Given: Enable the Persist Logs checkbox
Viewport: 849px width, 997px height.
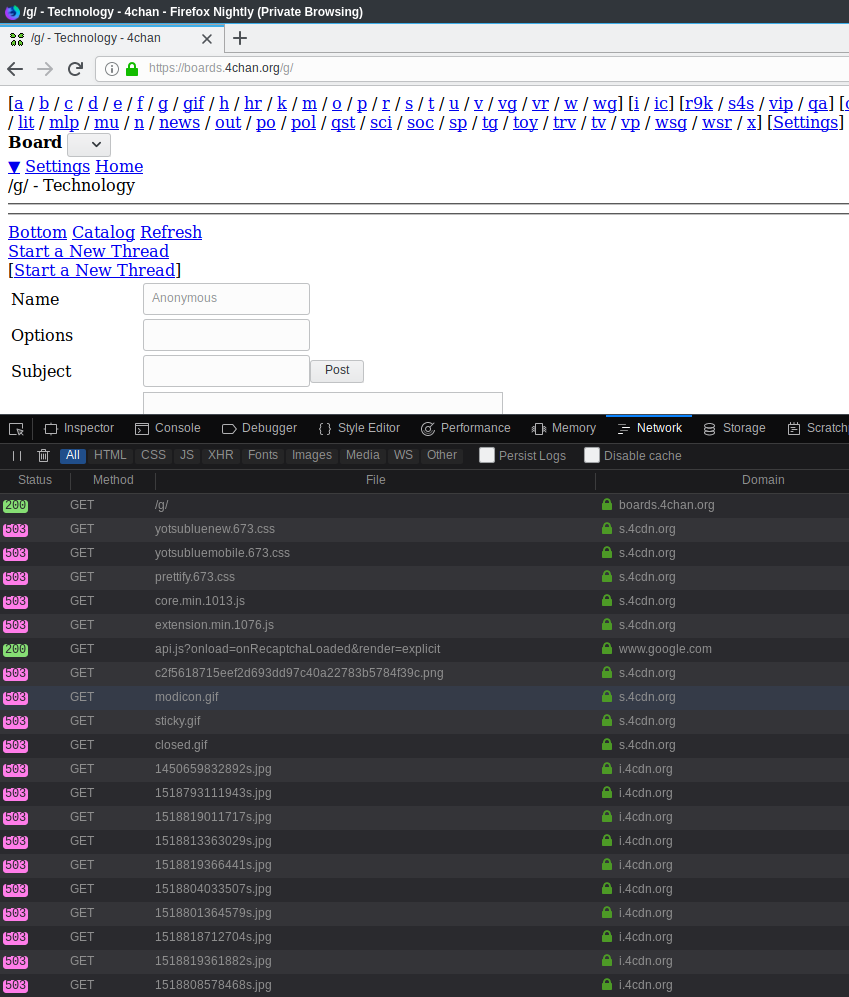Looking at the screenshot, I should pyautogui.click(x=487, y=455).
